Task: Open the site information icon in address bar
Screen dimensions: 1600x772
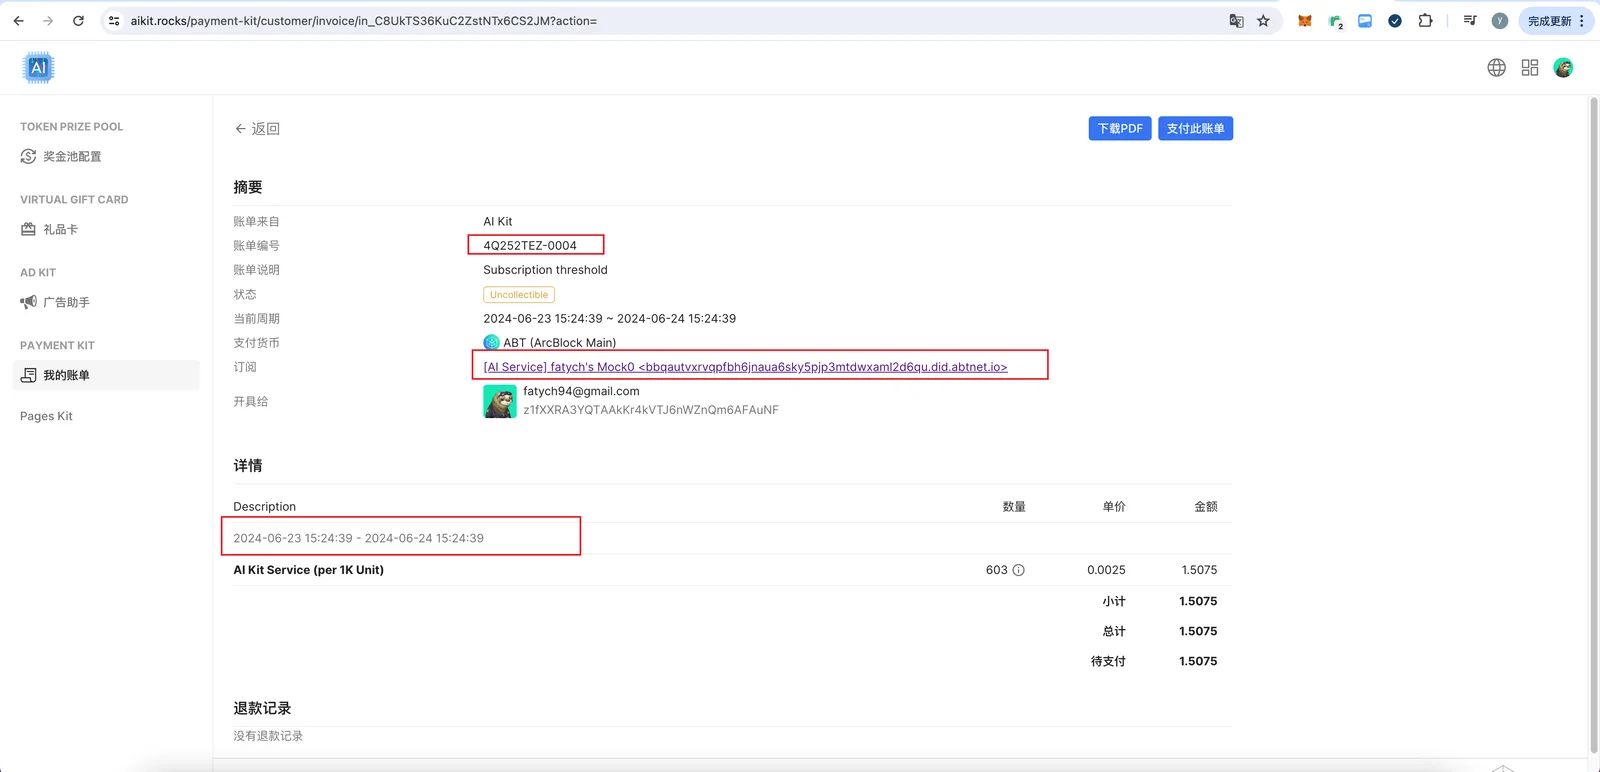Action: pyautogui.click(x=114, y=20)
